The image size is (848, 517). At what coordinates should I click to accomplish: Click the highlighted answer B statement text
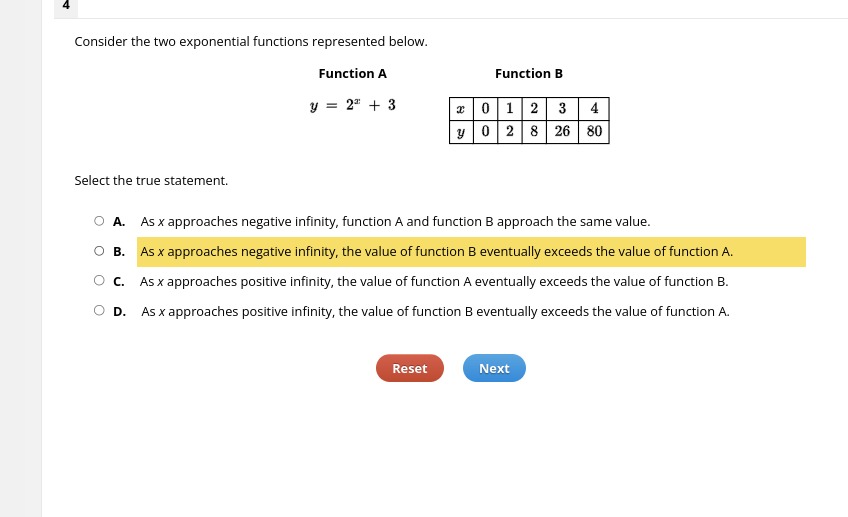pyautogui.click(x=436, y=251)
